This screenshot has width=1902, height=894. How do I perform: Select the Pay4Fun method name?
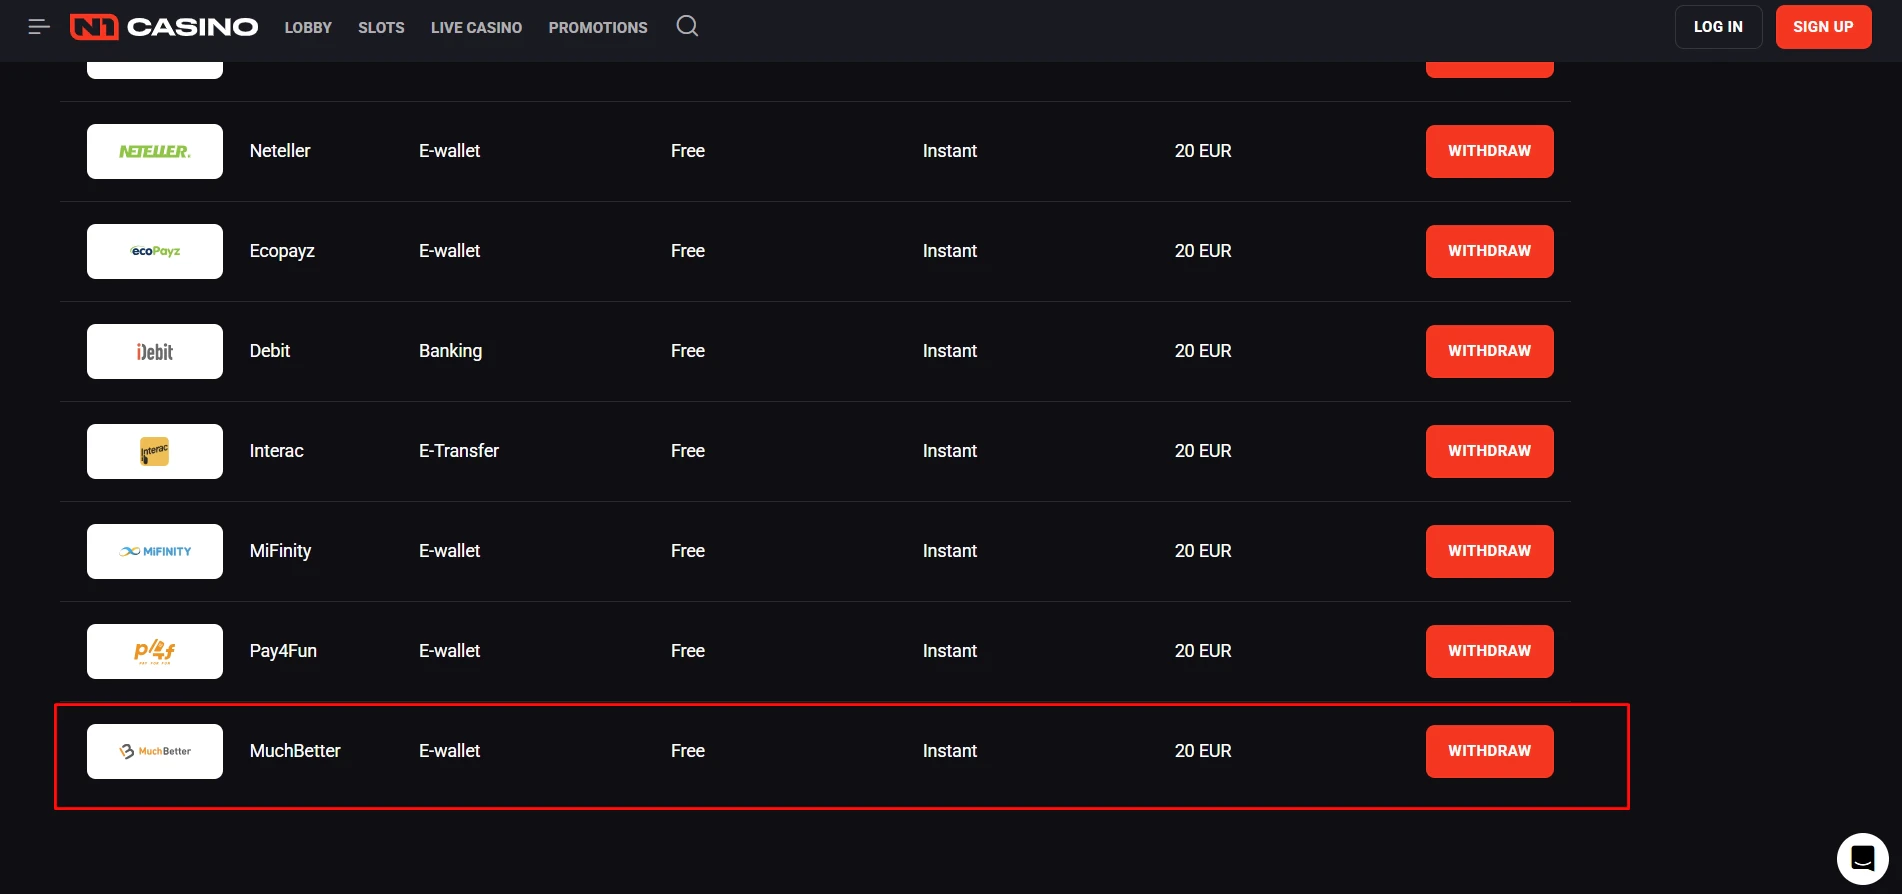coord(283,651)
